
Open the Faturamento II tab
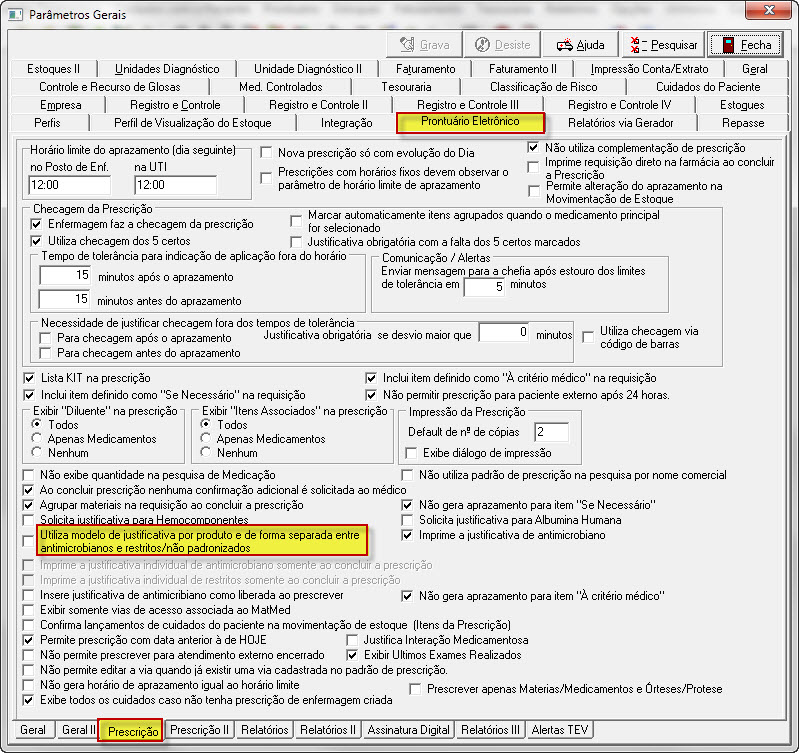coord(522,69)
